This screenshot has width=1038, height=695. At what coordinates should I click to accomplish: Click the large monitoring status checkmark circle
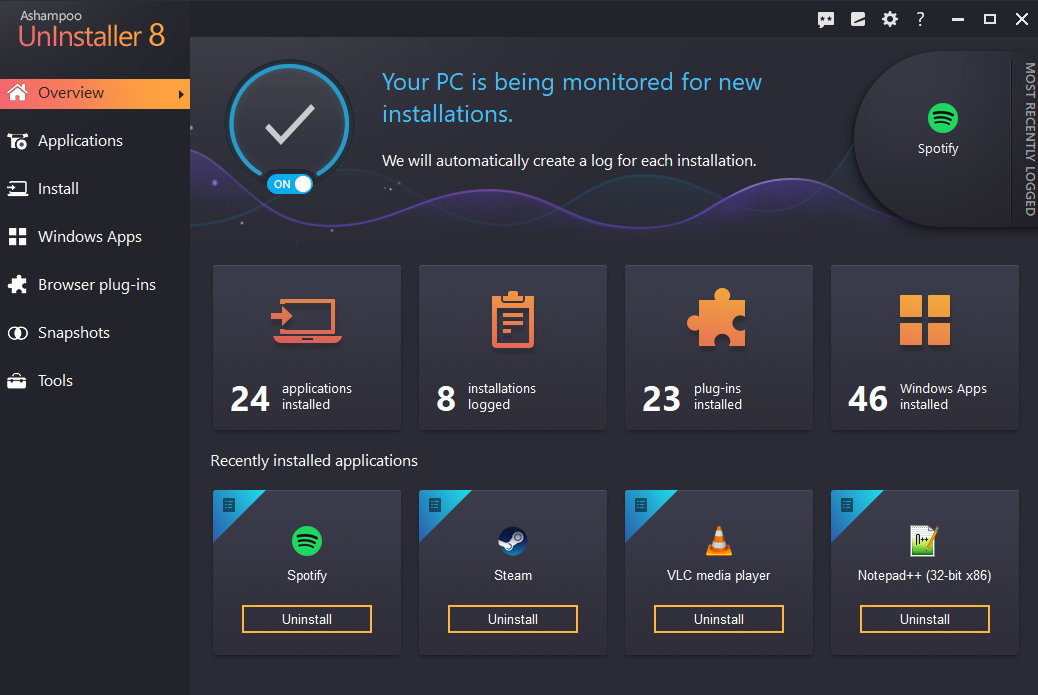[x=290, y=123]
